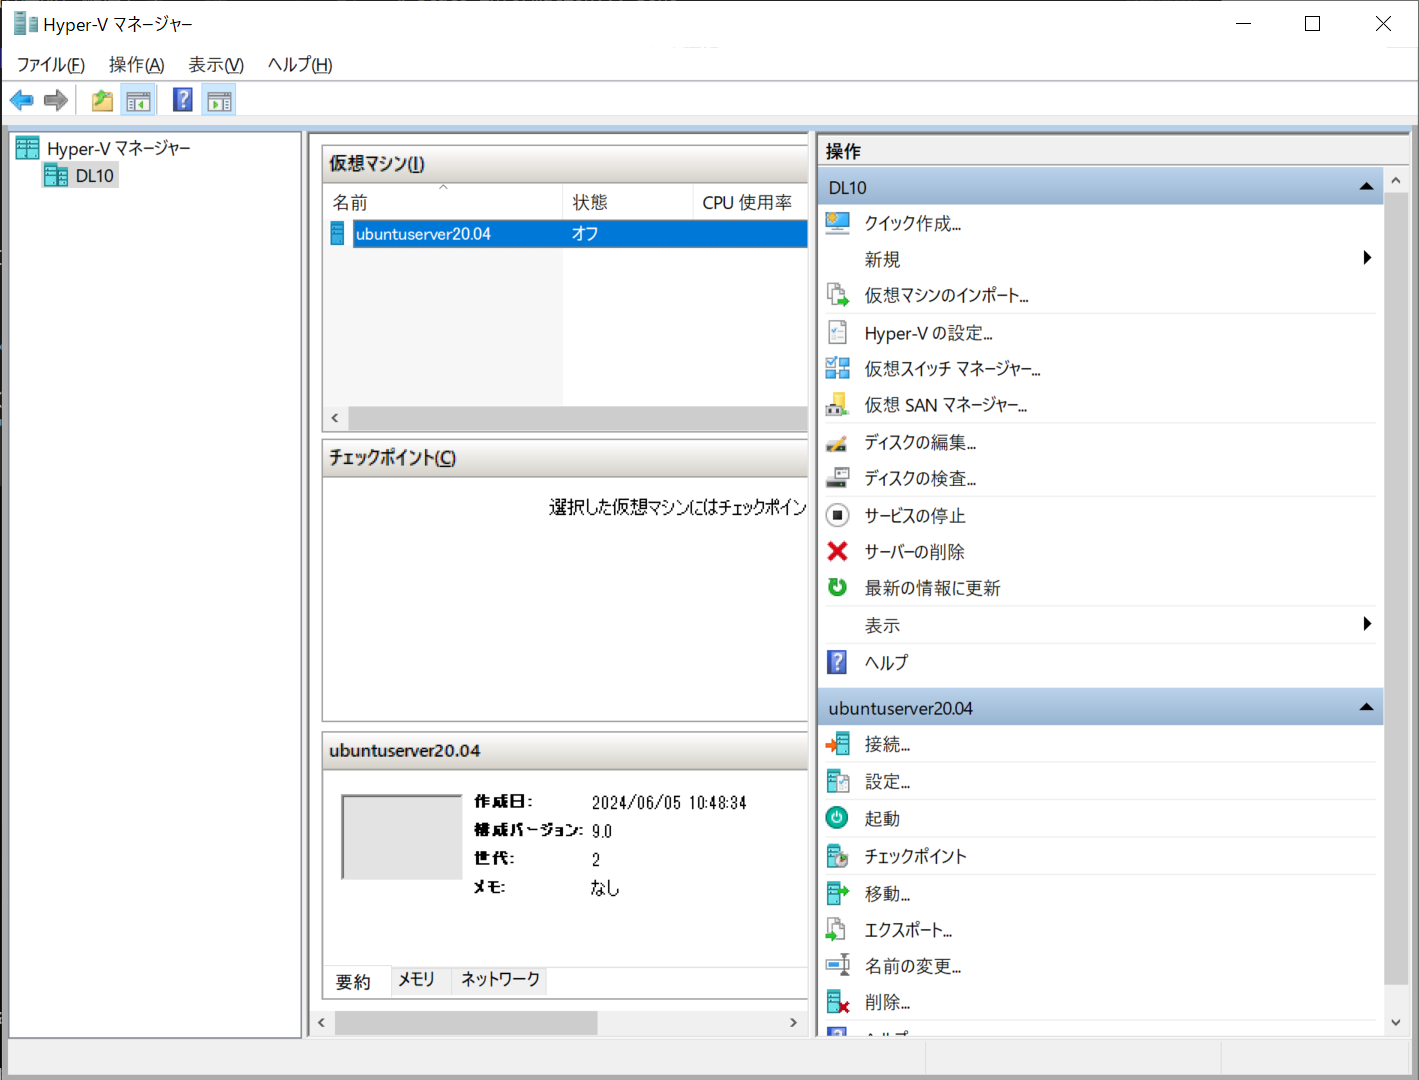
Task: Click the Hyper-V の設定 icon
Action: coord(838,332)
